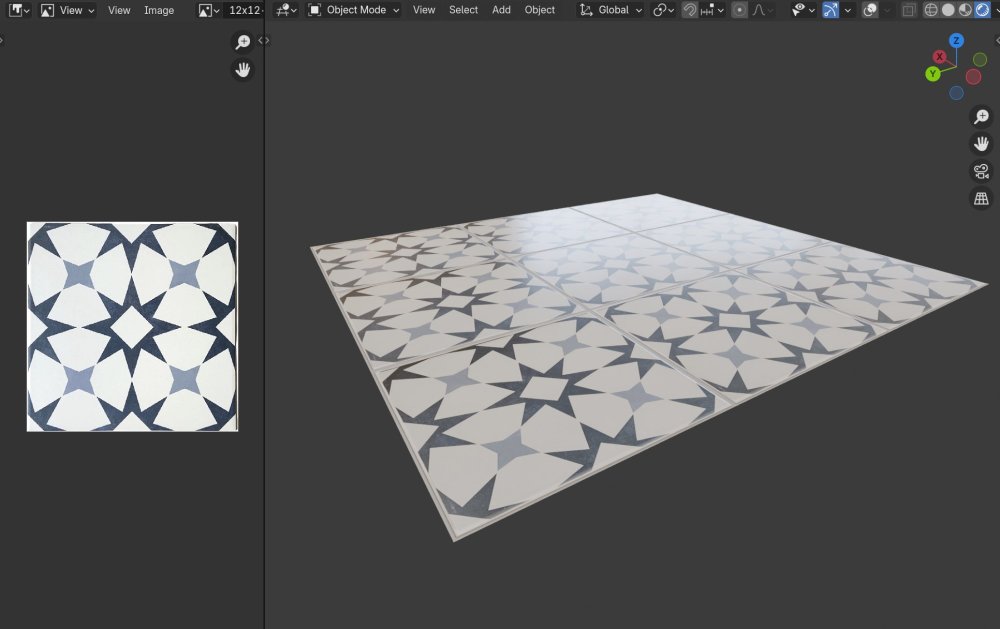Switch to solid viewport shading
The height and width of the screenshot is (629, 1000).
coord(948,10)
